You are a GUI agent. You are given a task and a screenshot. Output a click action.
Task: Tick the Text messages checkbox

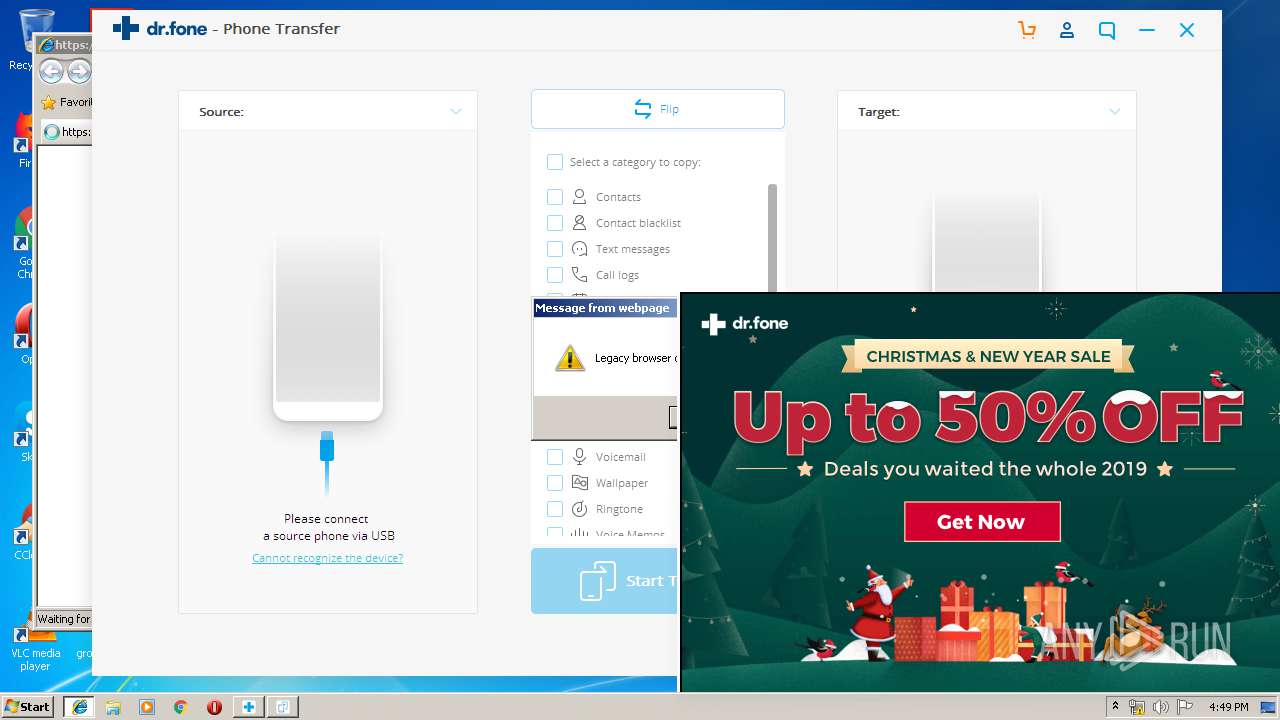[x=555, y=249]
